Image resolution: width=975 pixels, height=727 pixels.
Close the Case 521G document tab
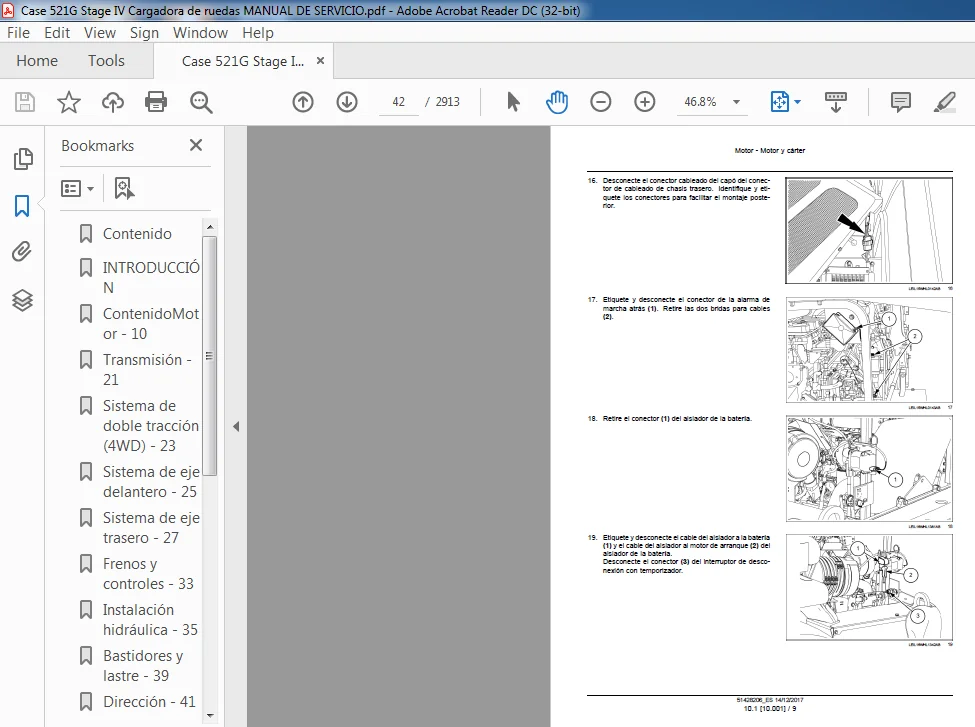tap(320, 60)
